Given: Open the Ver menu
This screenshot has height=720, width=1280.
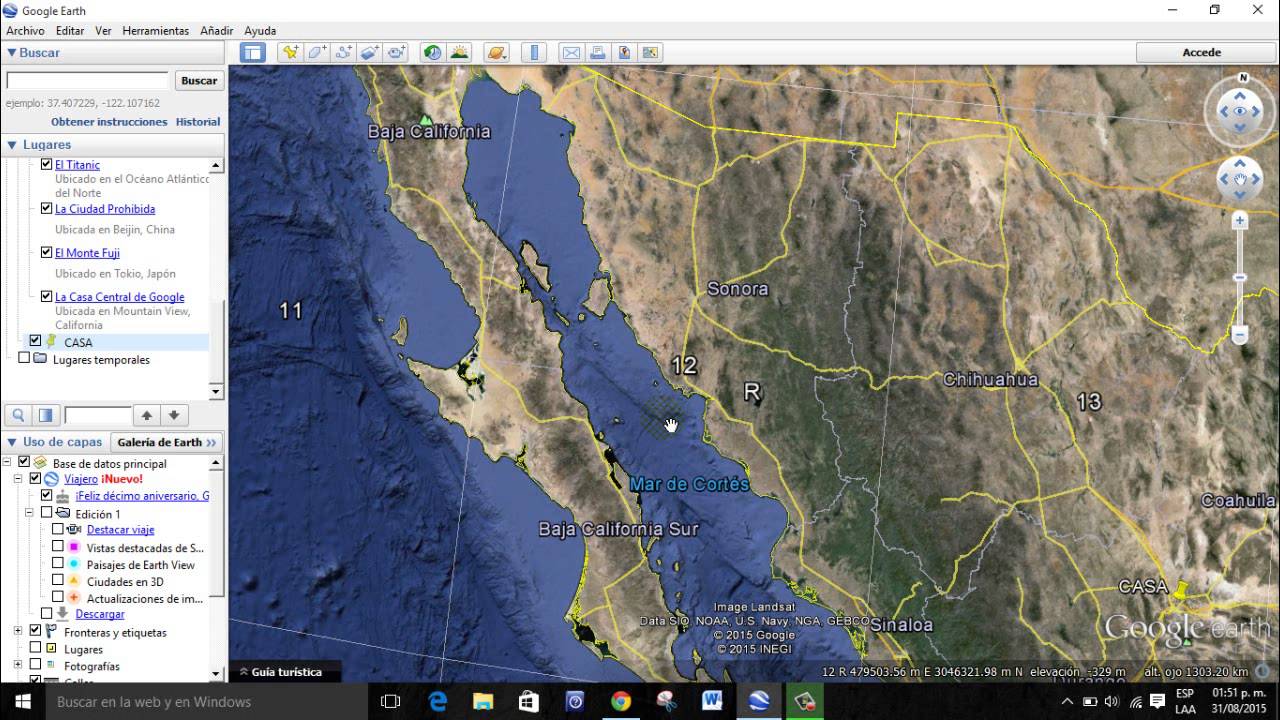Looking at the screenshot, I should (x=103, y=31).
